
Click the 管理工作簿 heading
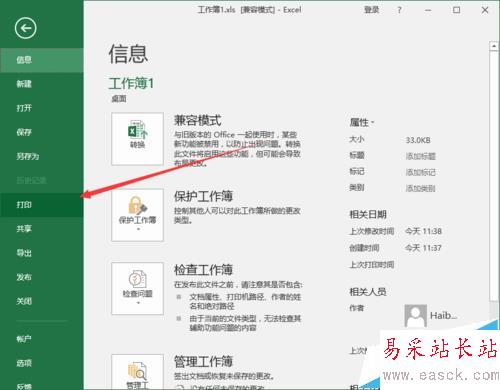(x=203, y=361)
